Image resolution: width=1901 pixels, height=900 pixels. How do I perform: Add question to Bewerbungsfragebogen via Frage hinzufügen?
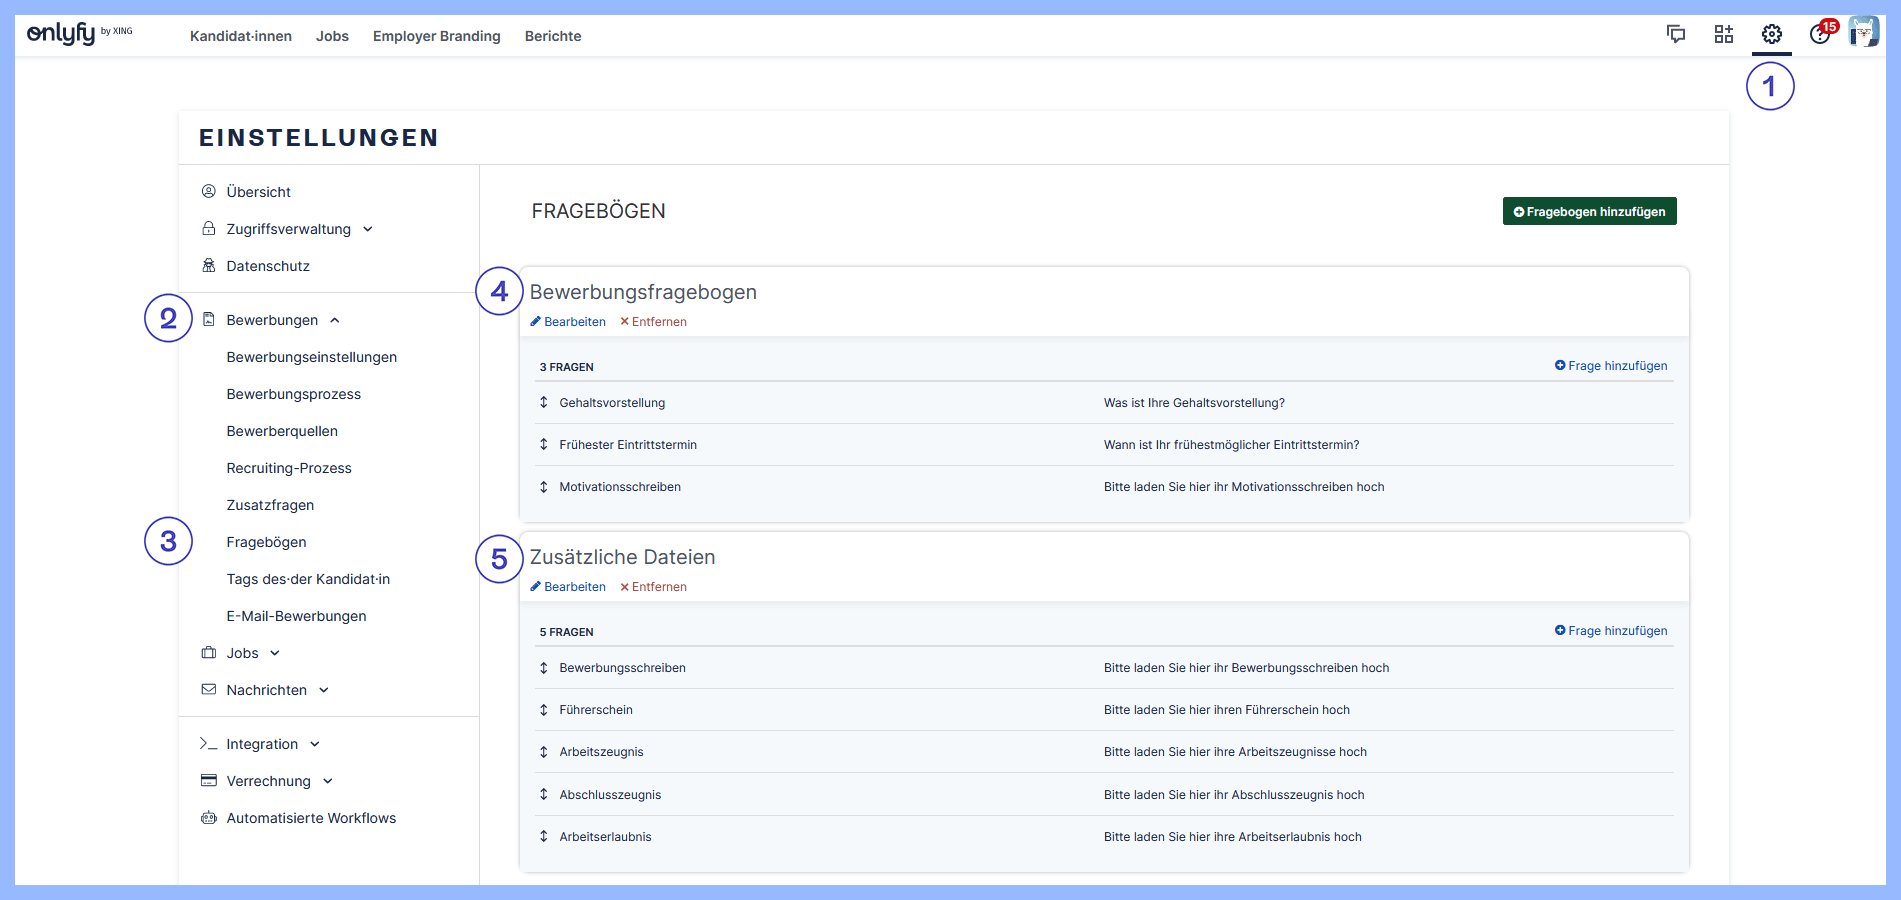1611,366
